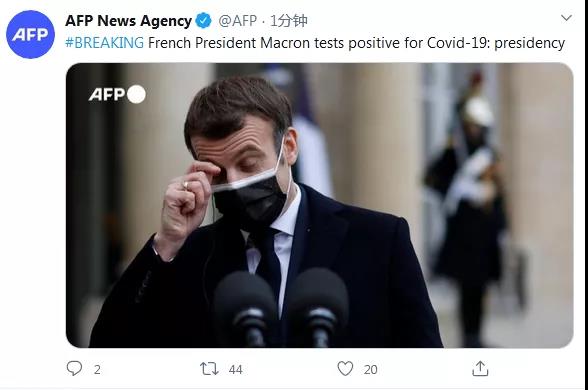
Task: Open AFP News Agency profile name
Action: [x=128, y=21]
